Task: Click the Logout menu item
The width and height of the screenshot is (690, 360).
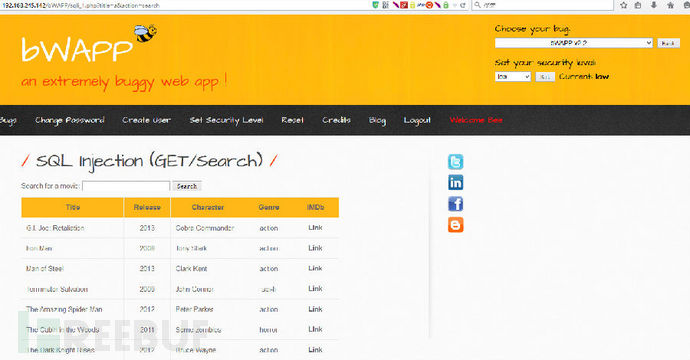Action: [417, 120]
